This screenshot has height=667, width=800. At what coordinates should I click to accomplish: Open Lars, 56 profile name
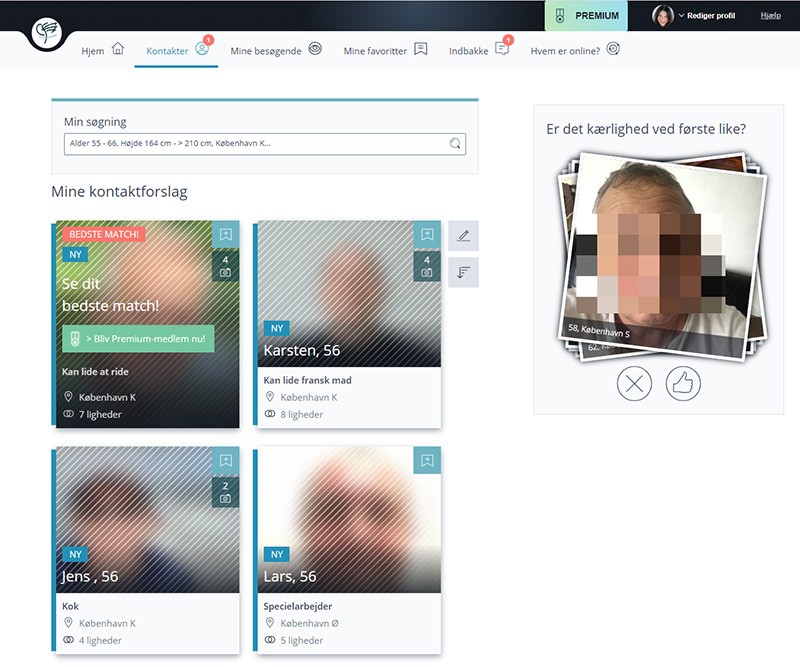290,577
